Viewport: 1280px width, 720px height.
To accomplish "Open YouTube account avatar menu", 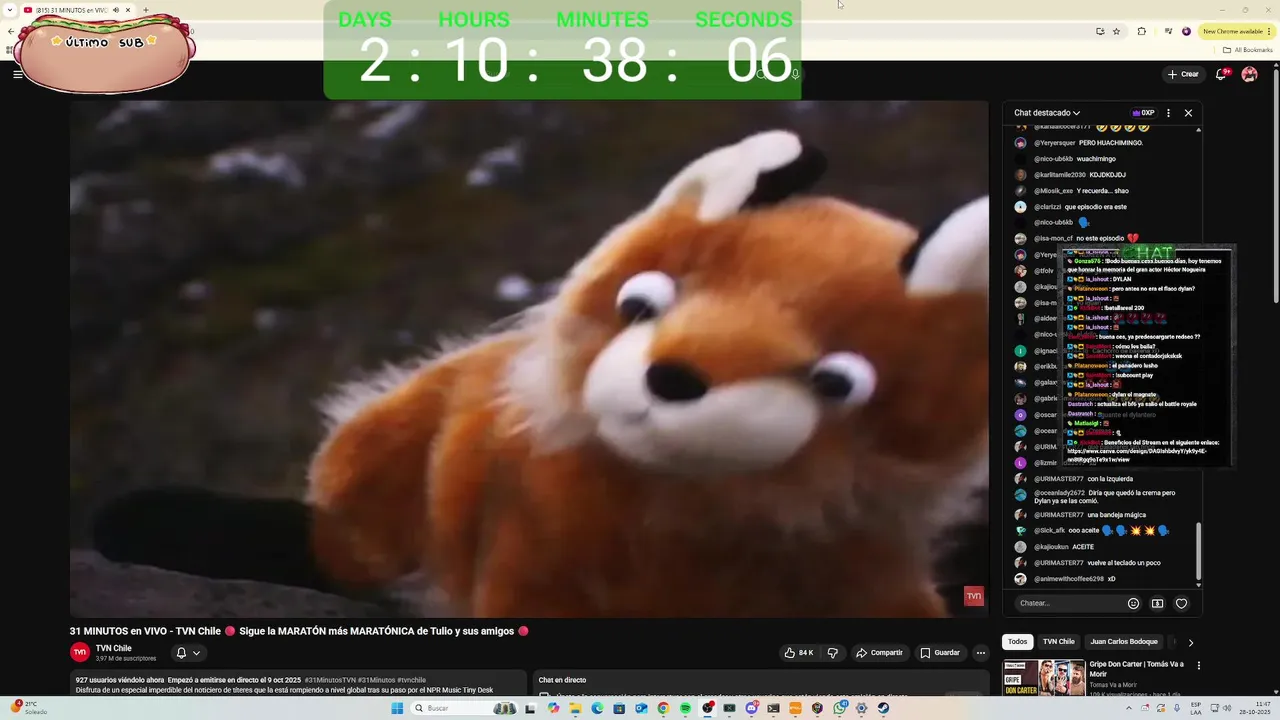I will tap(1249, 74).
